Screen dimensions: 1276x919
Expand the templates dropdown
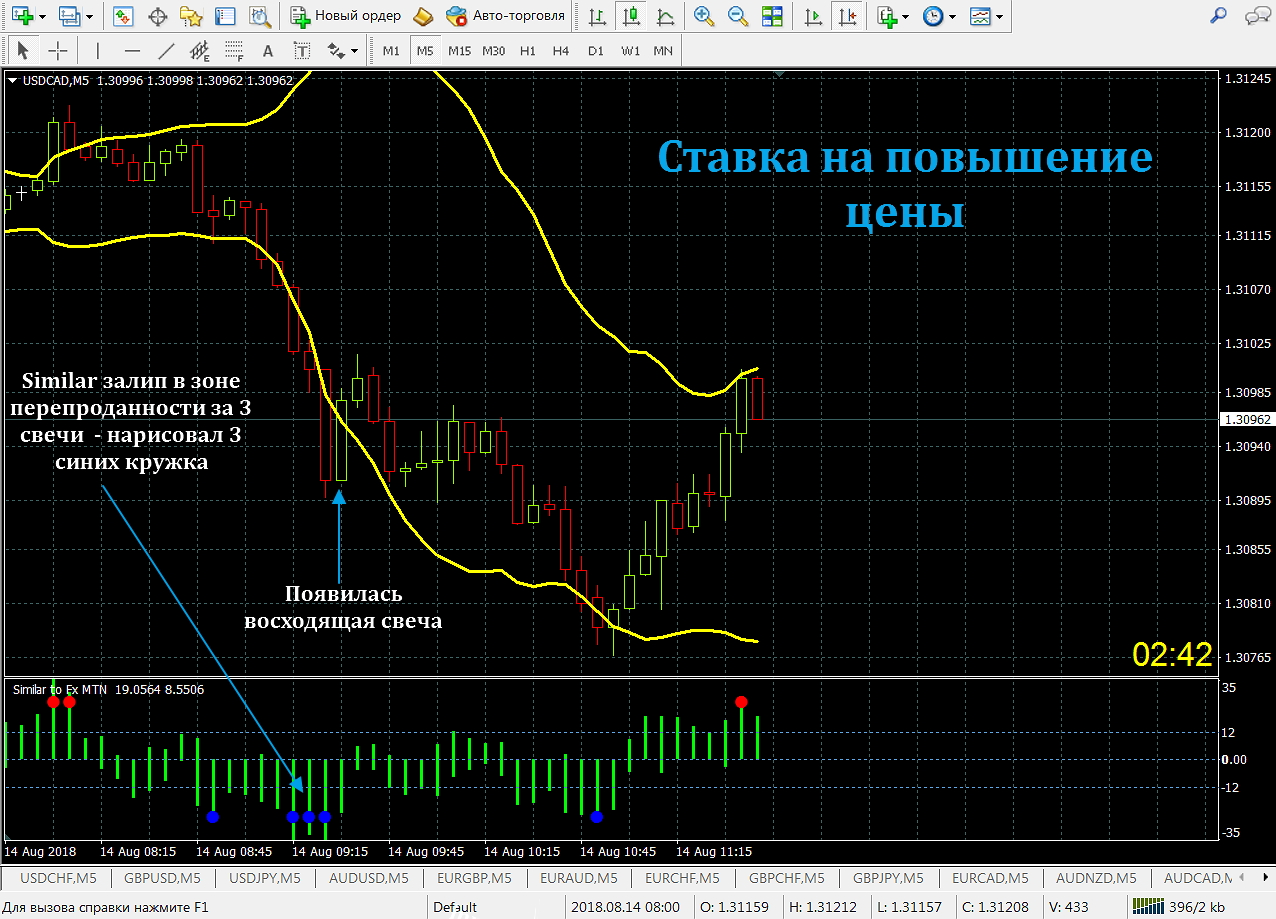click(999, 17)
